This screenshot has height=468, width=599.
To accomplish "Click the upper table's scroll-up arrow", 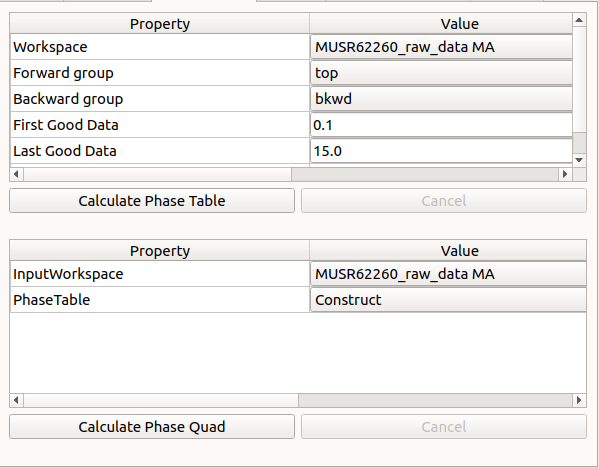I will coord(579,20).
